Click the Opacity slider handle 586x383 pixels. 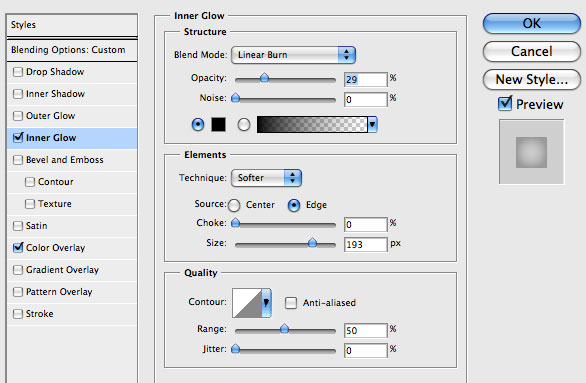coord(264,78)
